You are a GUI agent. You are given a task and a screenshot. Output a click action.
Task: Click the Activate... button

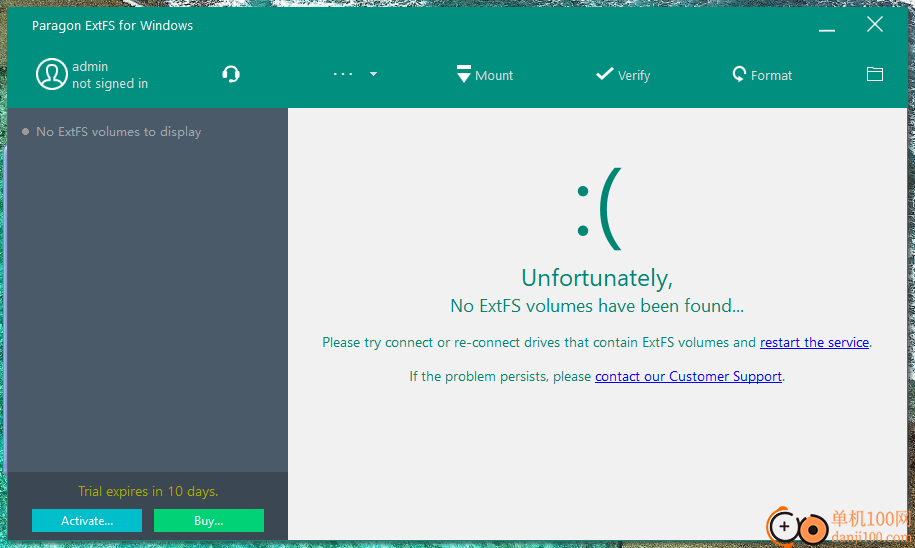(x=87, y=521)
